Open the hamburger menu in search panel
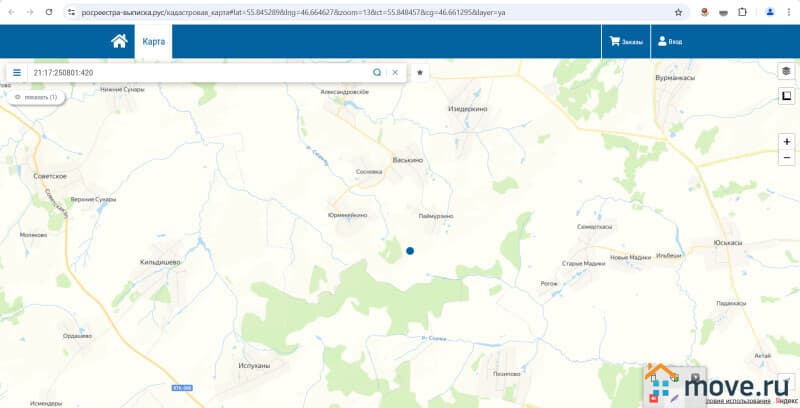Viewport: 800px width, 408px height. click(x=17, y=73)
